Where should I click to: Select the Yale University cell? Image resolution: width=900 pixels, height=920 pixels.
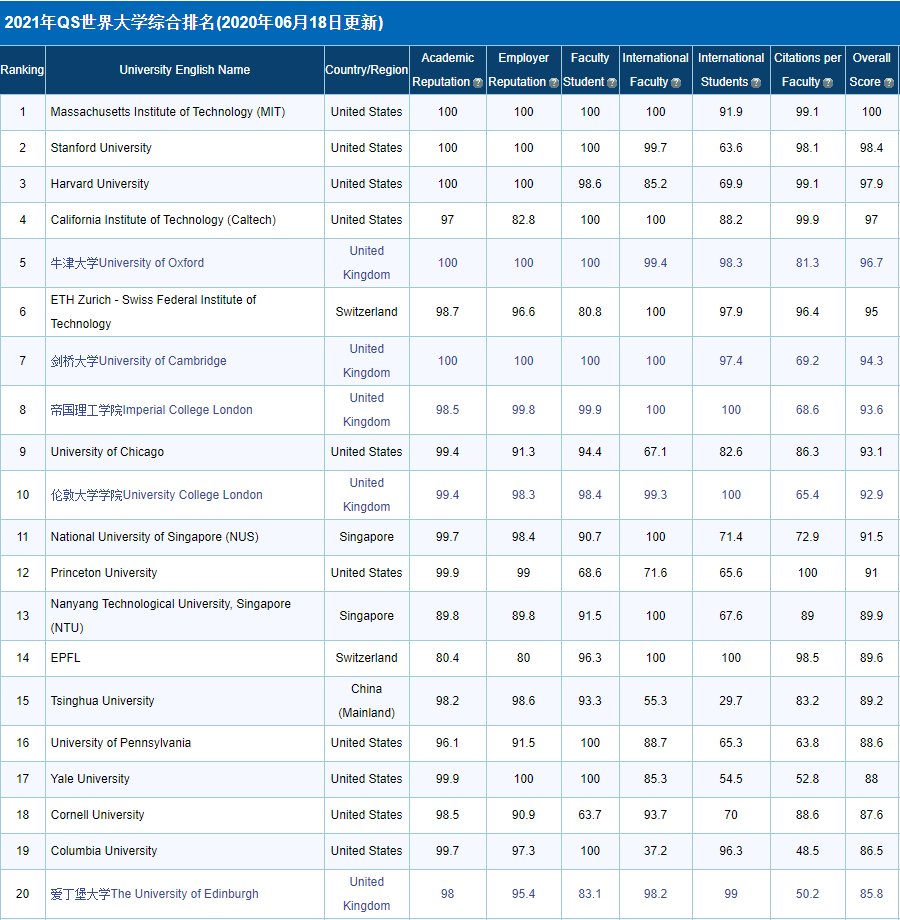185,779
